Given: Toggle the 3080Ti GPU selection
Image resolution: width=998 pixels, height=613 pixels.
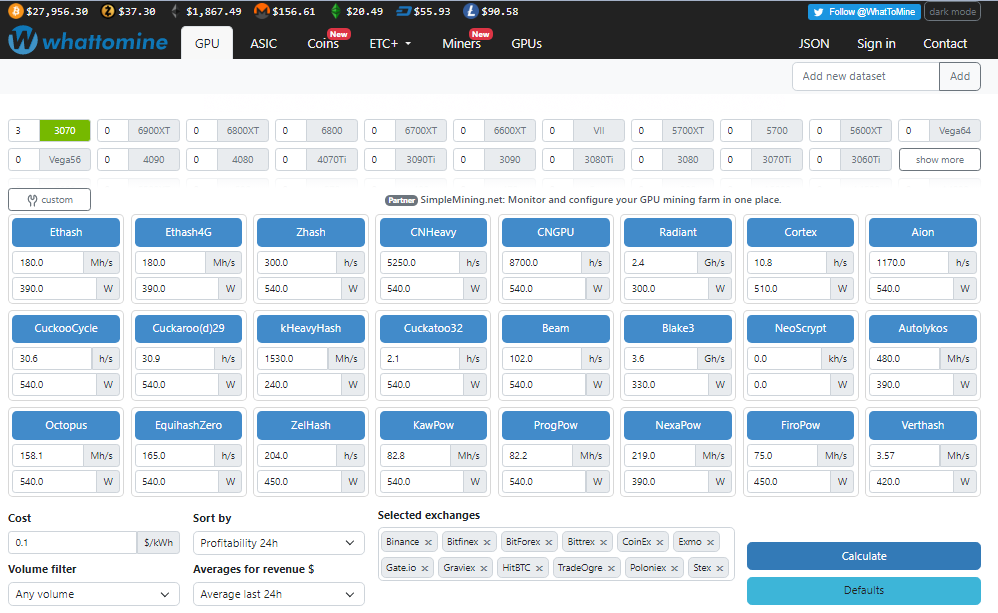Looking at the screenshot, I should 598,160.
